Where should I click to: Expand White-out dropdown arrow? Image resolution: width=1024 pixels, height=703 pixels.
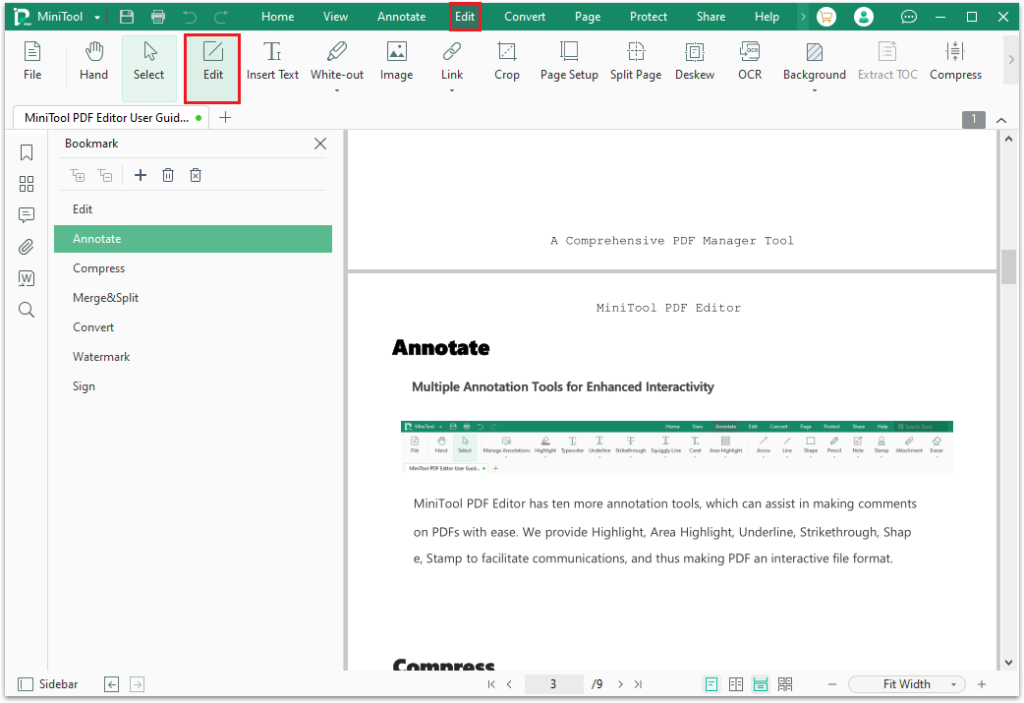click(337, 91)
